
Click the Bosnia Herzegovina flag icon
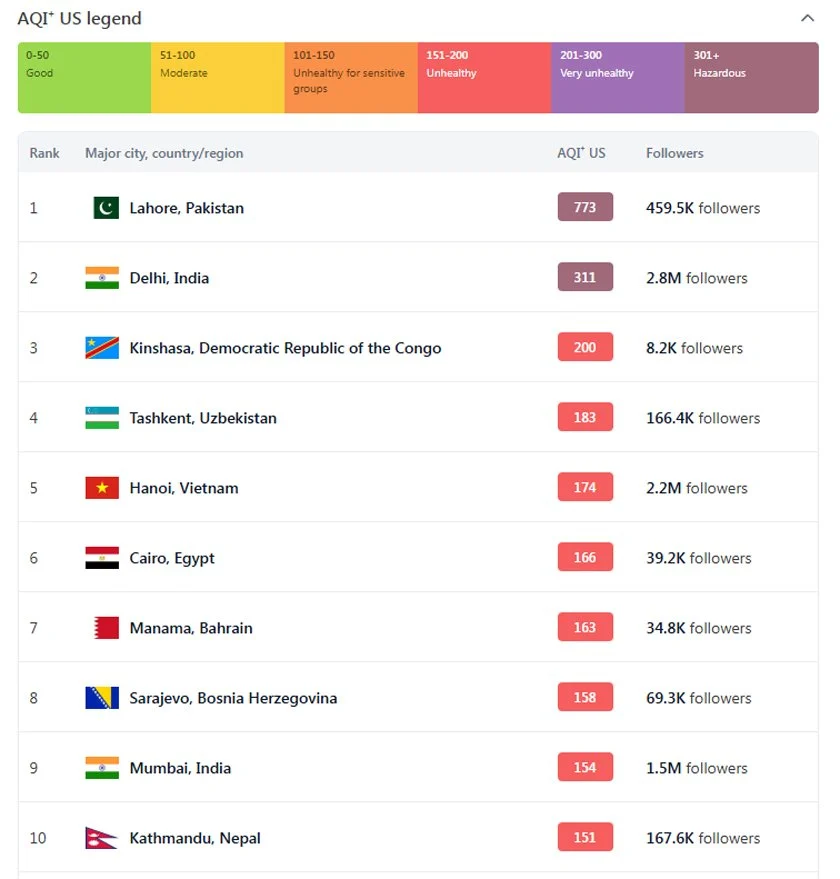(x=102, y=698)
